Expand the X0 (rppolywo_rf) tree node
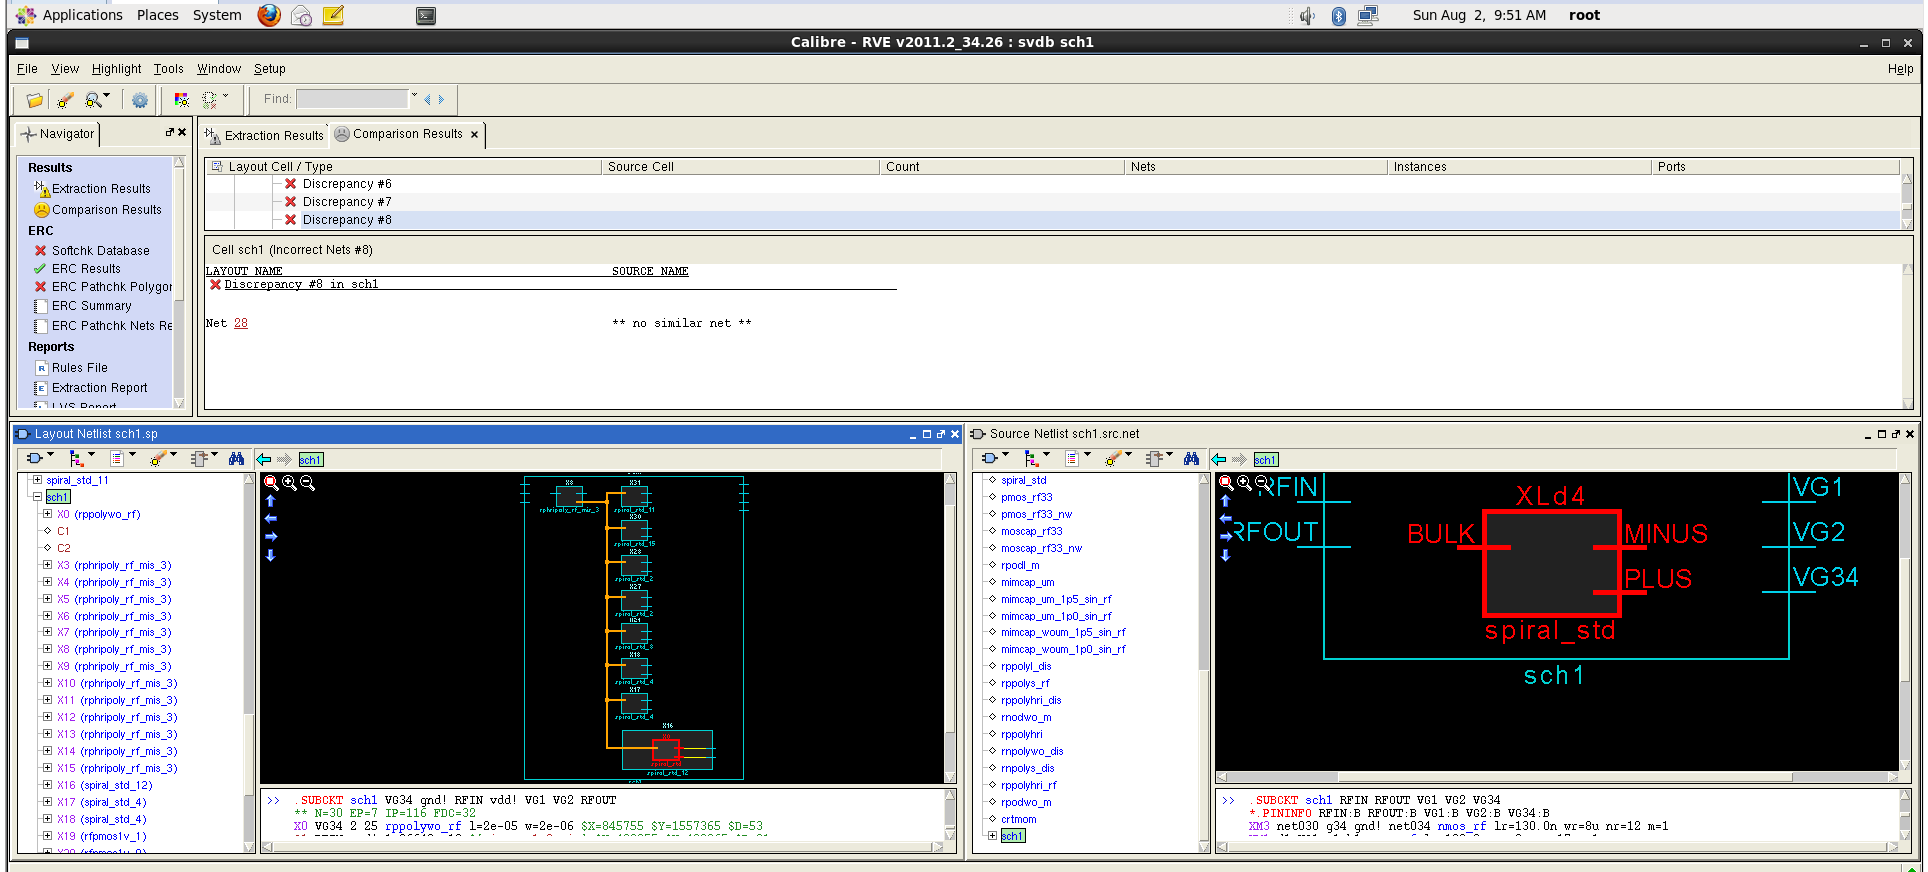The image size is (1928, 872). click(47, 514)
